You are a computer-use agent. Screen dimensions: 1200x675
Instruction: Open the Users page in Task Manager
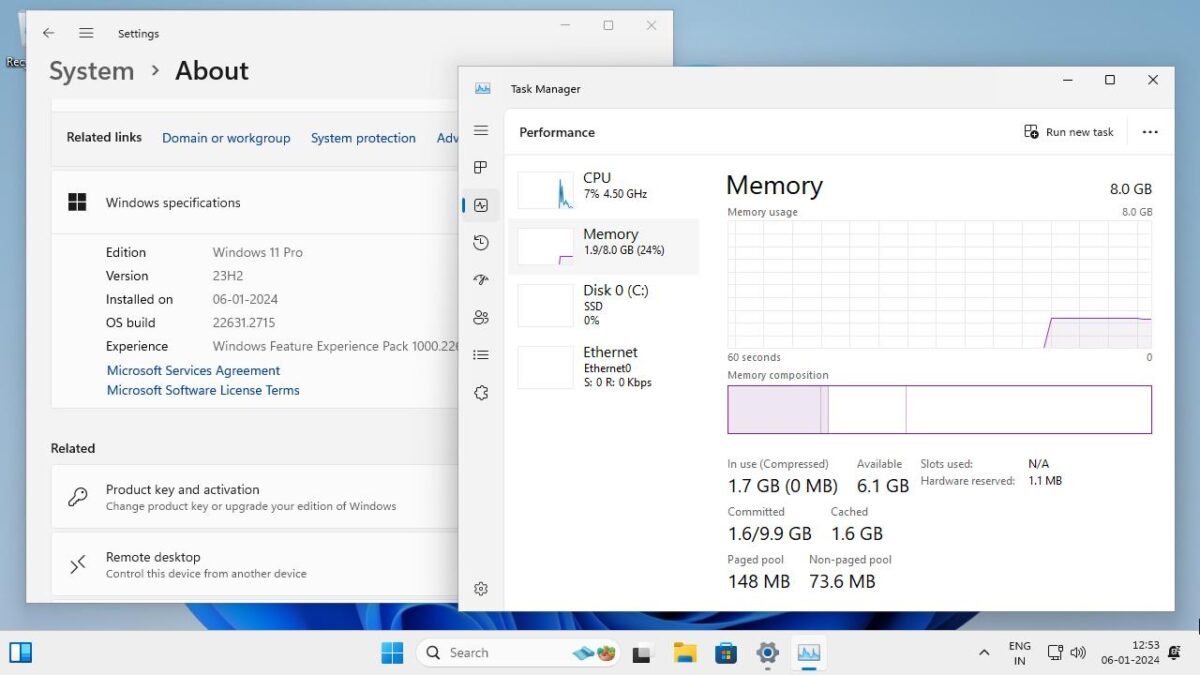pos(481,317)
